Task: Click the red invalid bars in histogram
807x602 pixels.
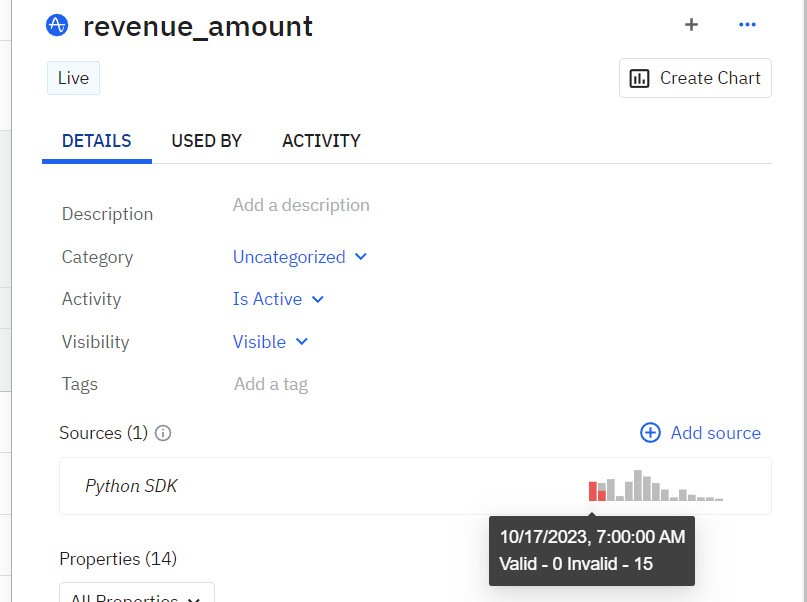Action: click(x=597, y=491)
